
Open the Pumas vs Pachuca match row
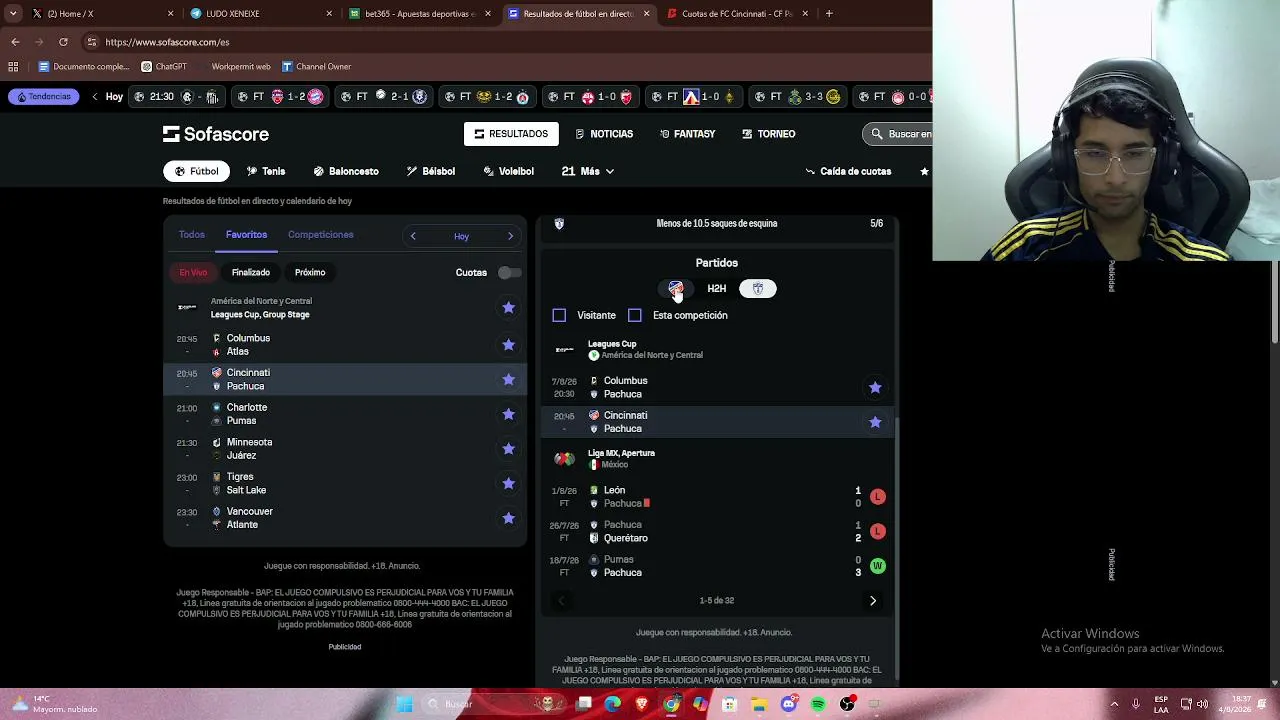tap(717, 566)
